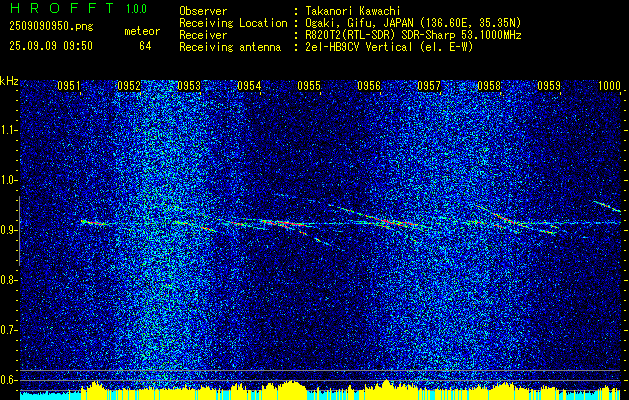Click the 0.8 kHz axis label
Image resolution: width=629 pixels, height=400 pixels.
[9, 280]
